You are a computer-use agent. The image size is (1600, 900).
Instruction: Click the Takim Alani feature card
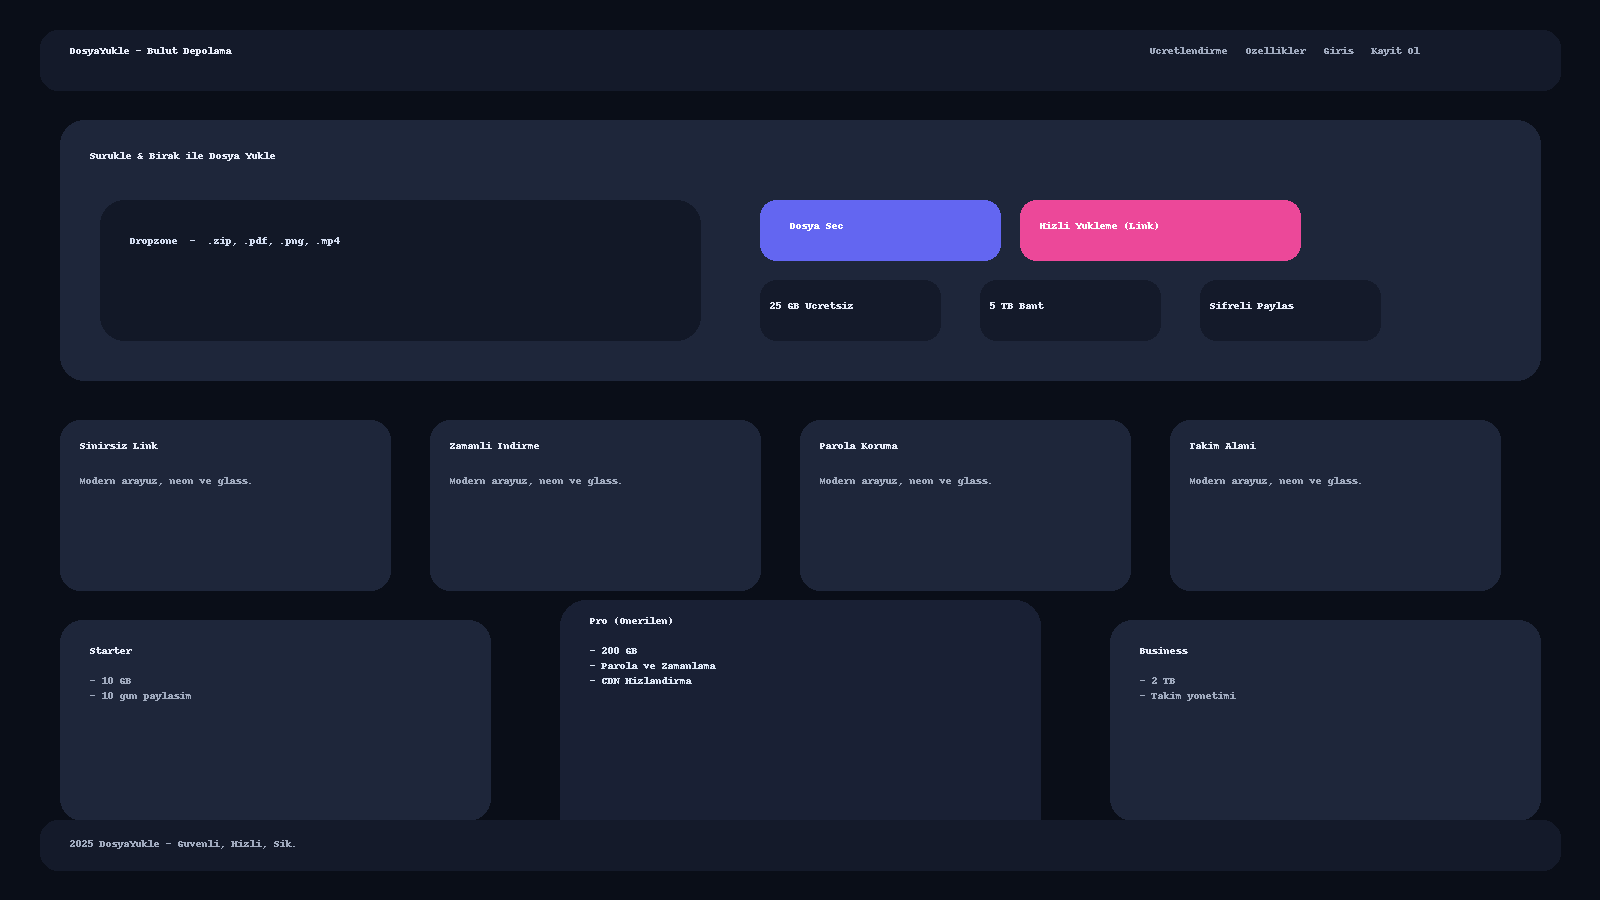[1335, 505]
